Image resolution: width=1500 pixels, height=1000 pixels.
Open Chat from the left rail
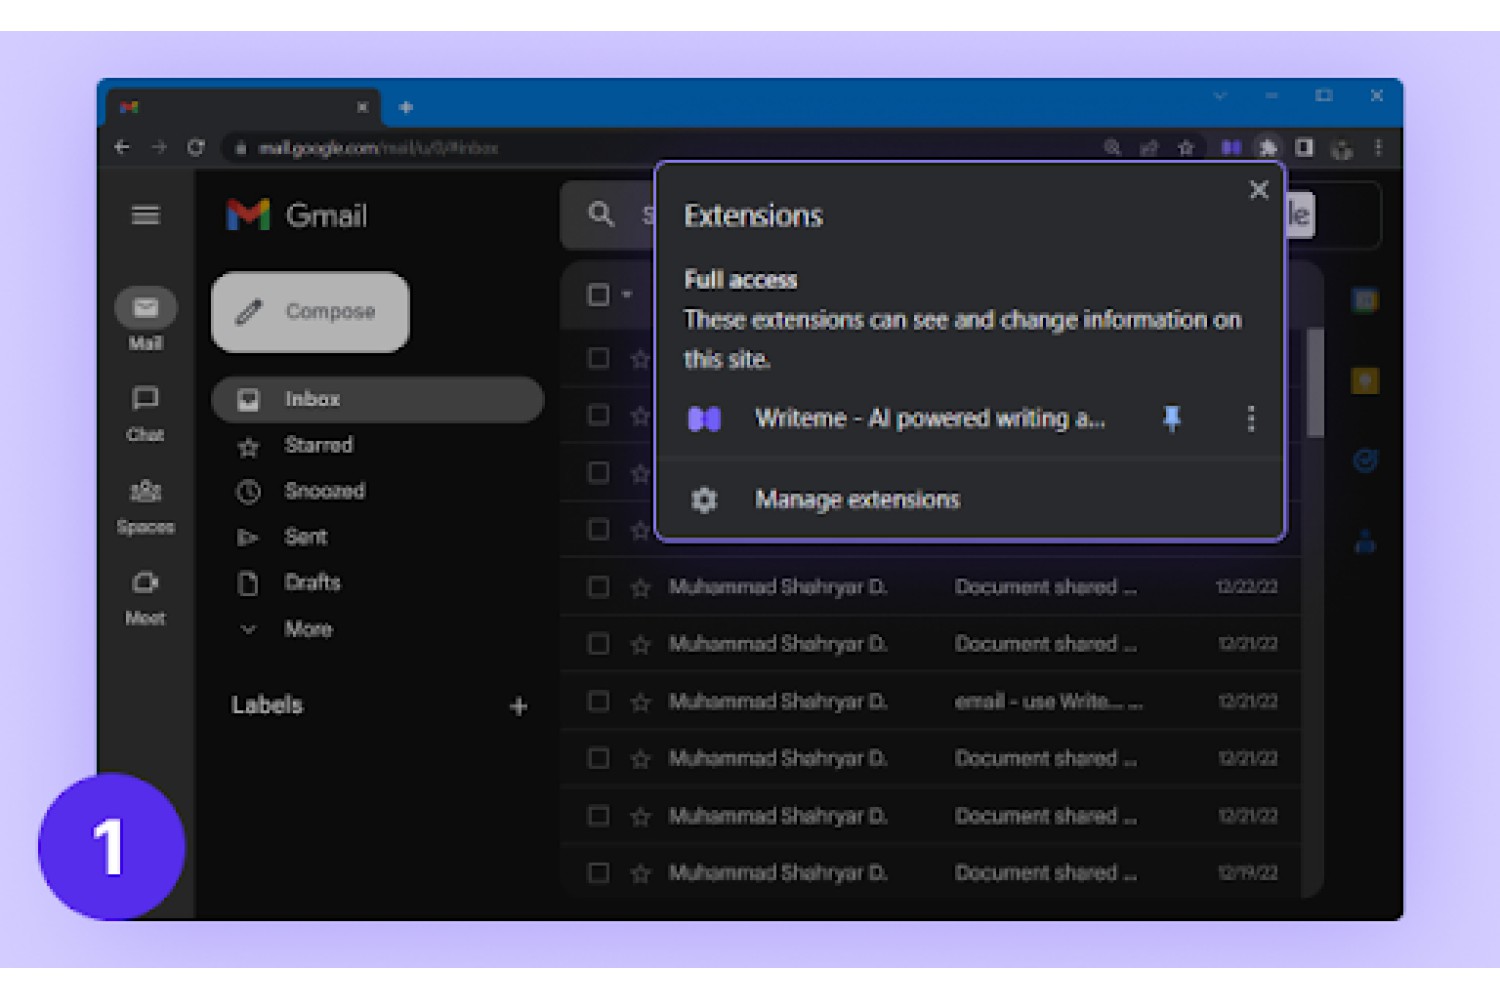(146, 413)
